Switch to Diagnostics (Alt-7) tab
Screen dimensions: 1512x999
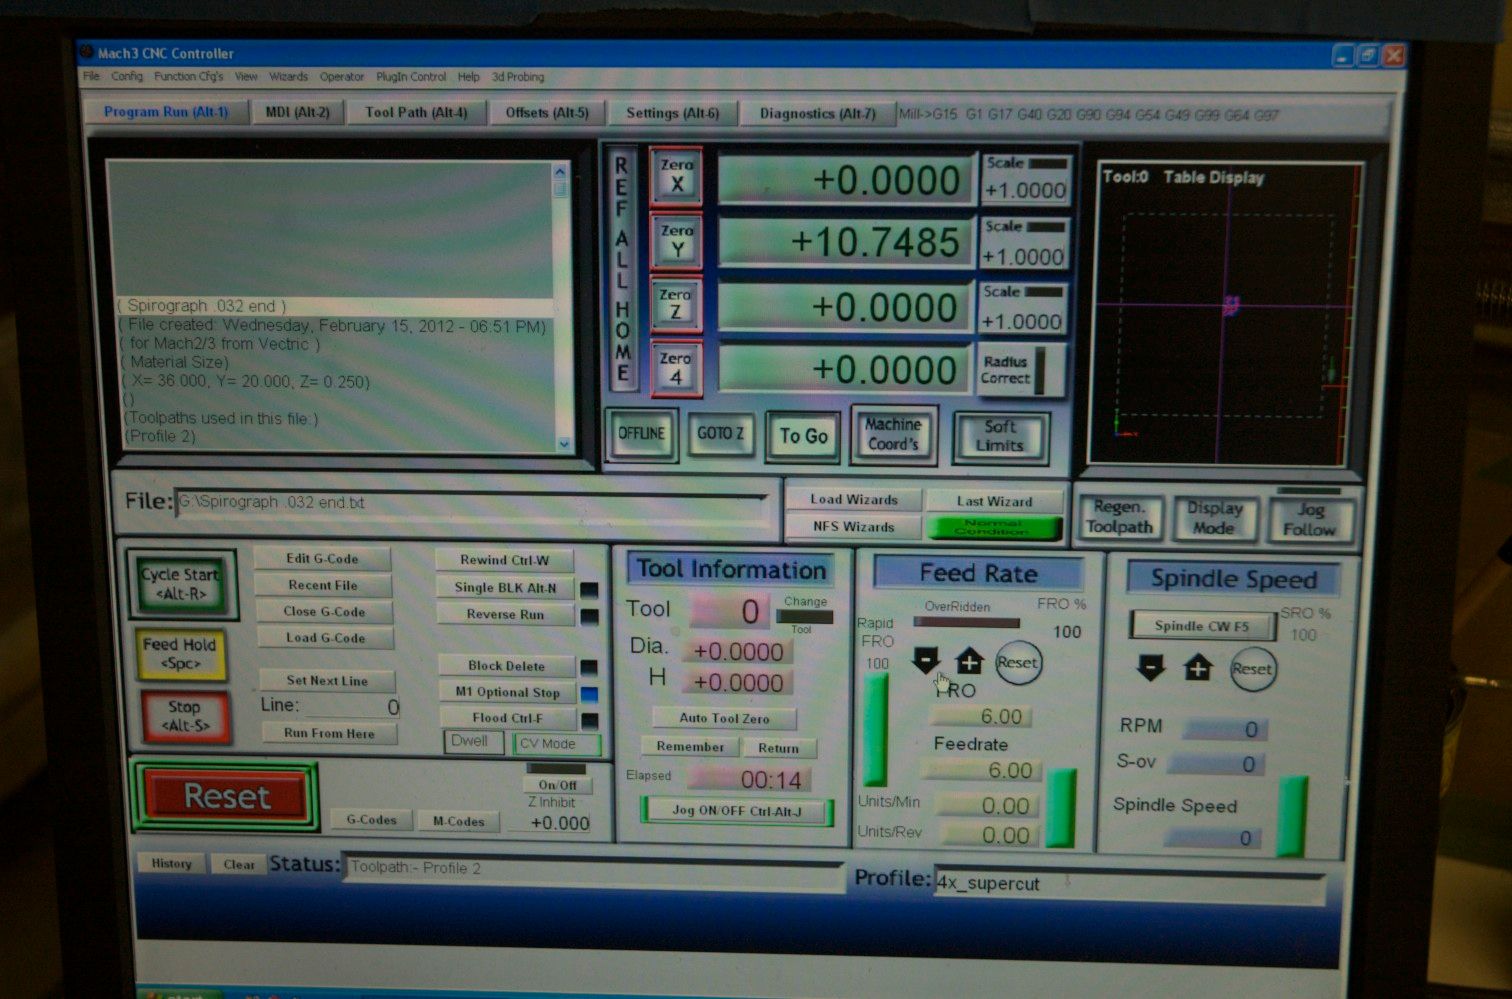tap(817, 114)
